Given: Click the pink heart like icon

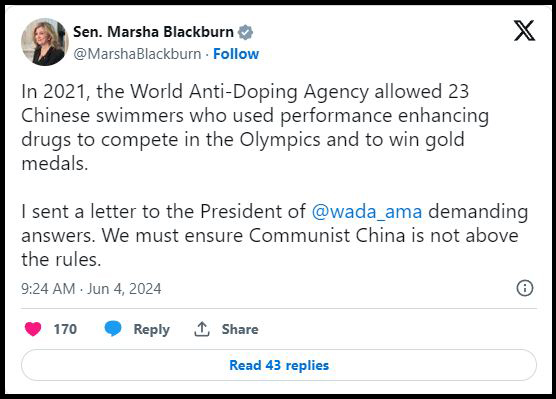Looking at the screenshot, I should click(x=33, y=329).
